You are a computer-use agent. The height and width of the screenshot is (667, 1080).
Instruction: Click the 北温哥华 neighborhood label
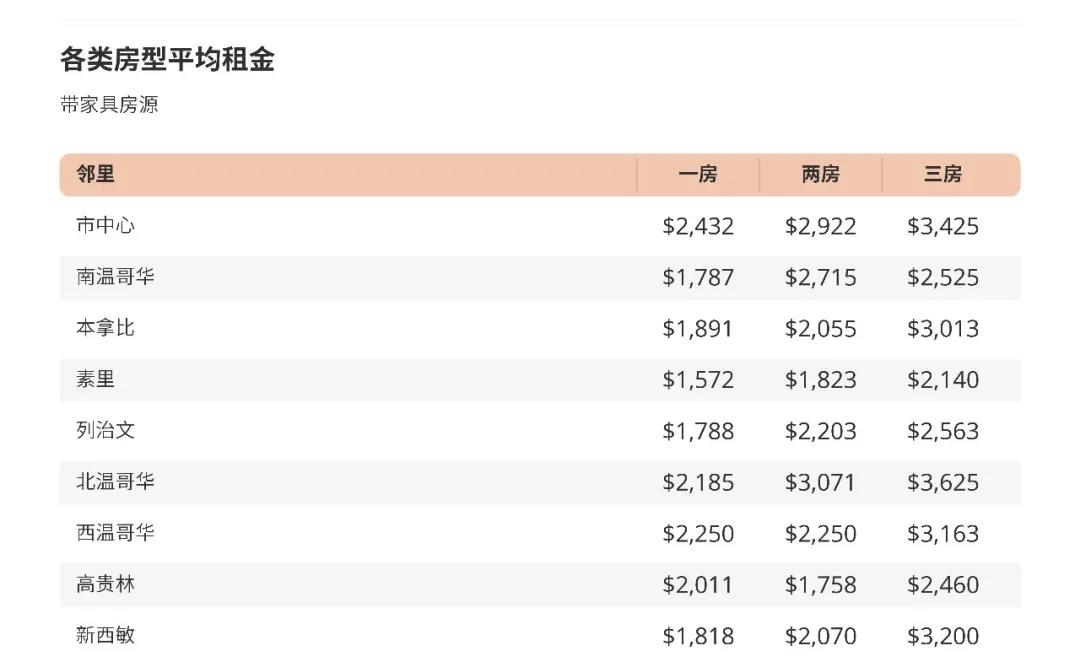[x=115, y=482]
